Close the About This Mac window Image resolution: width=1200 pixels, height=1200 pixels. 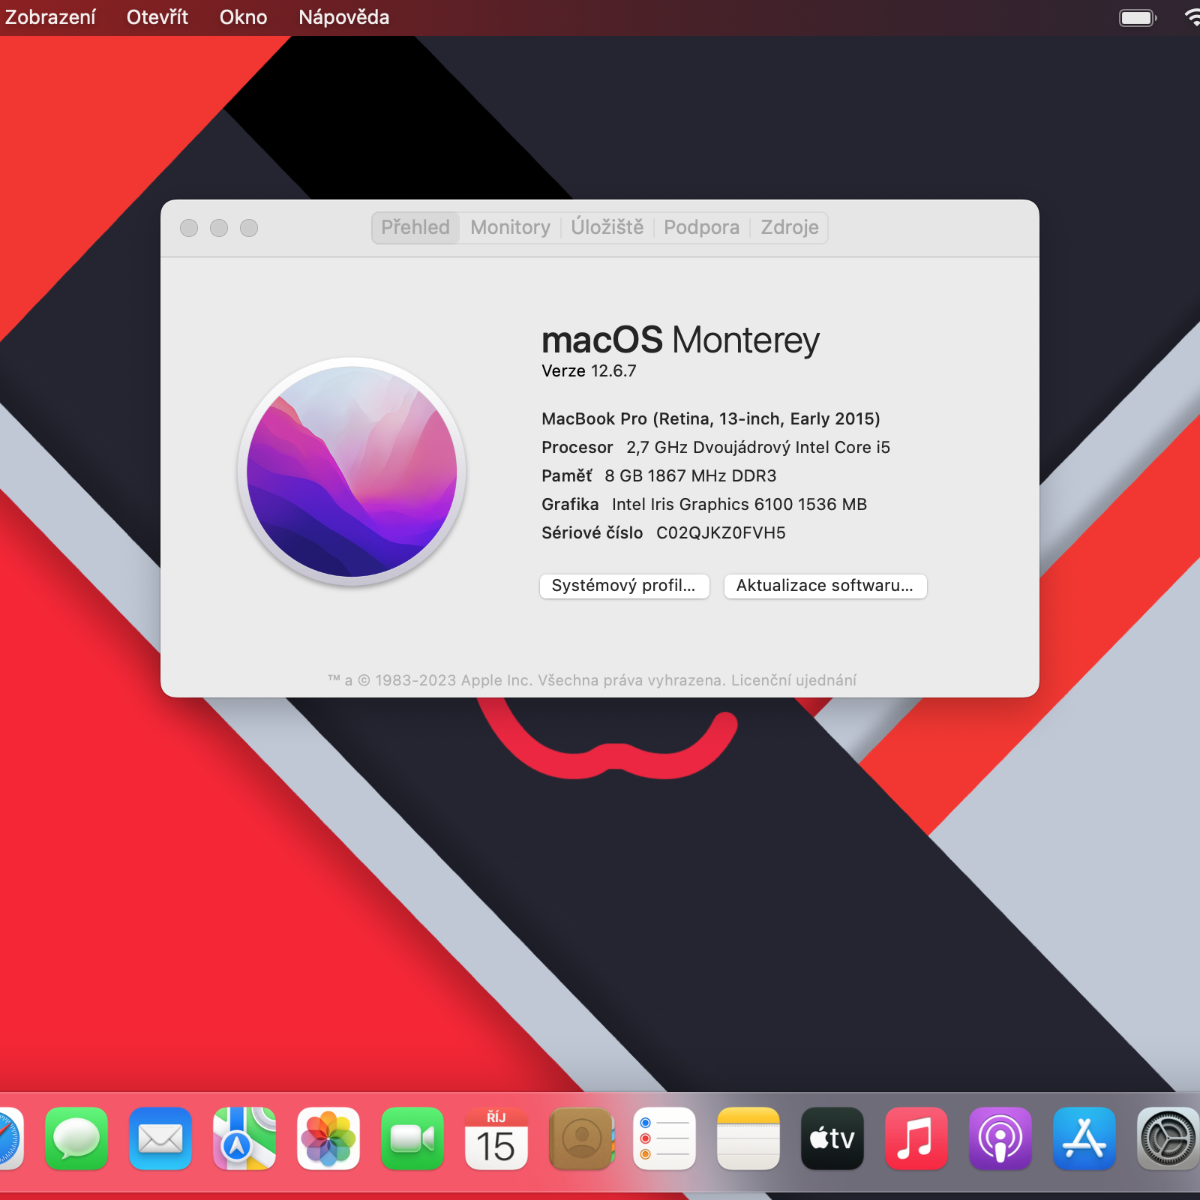pyautogui.click(x=189, y=228)
